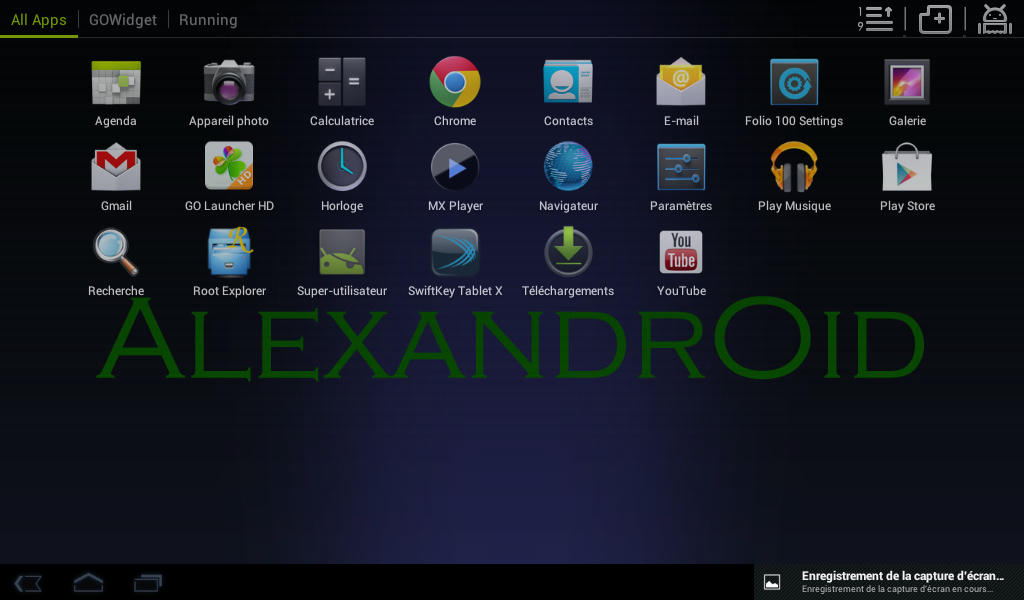Viewport: 1024px width, 600px height.
Task: Tap the Recent apps button
Action: coord(148,582)
